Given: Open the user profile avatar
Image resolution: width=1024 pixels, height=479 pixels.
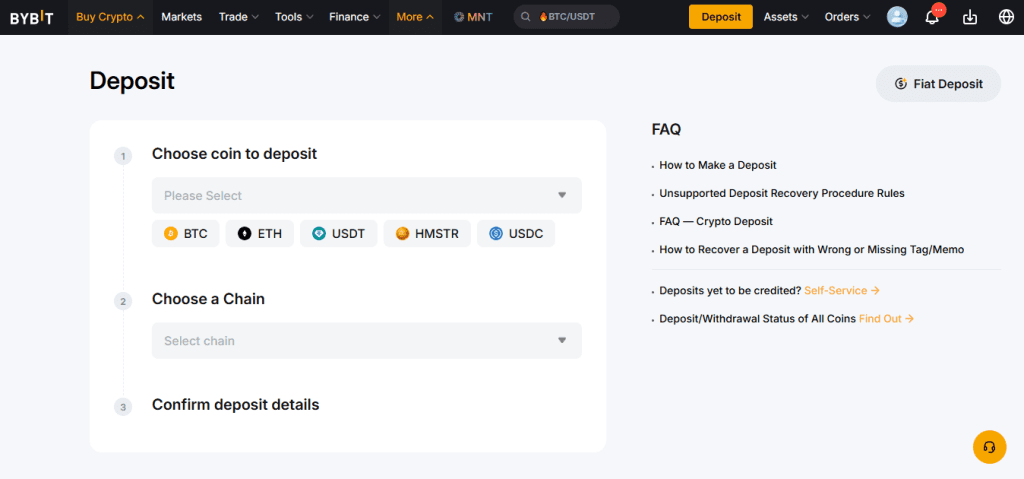Looking at the screenshot, I should click(x=897, y=17).
